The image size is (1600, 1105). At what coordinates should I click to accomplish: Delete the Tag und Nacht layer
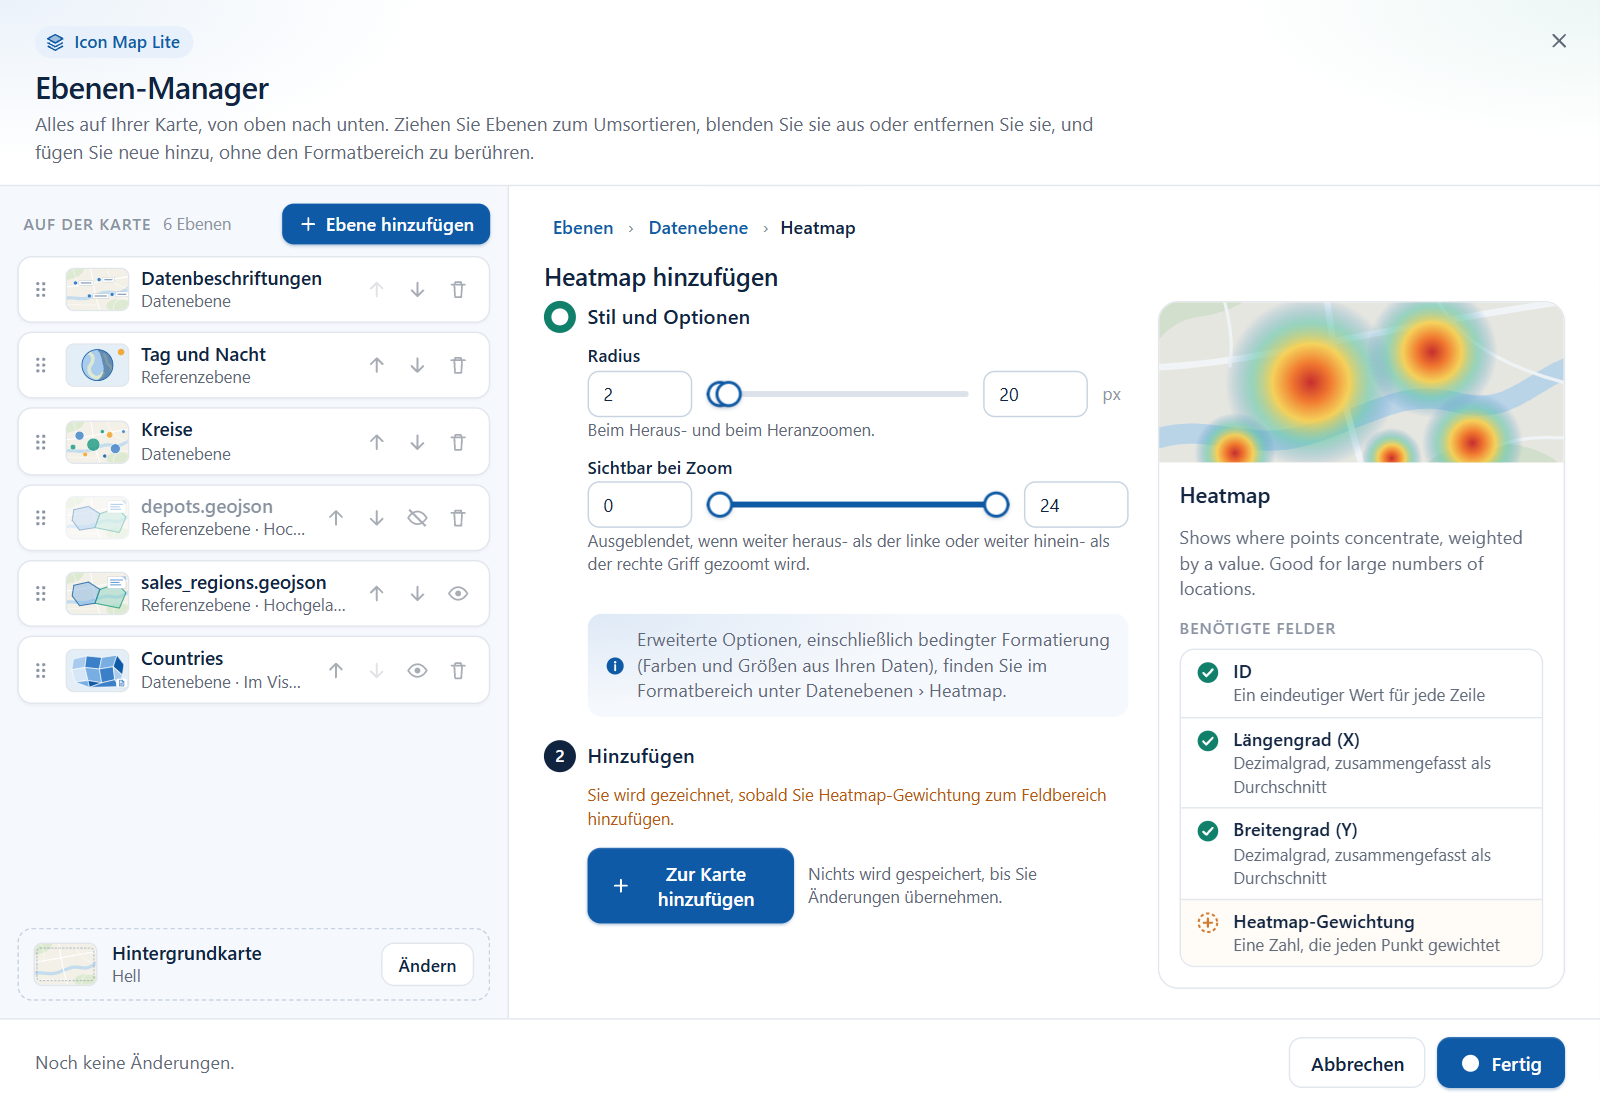[x=458, y=366]
